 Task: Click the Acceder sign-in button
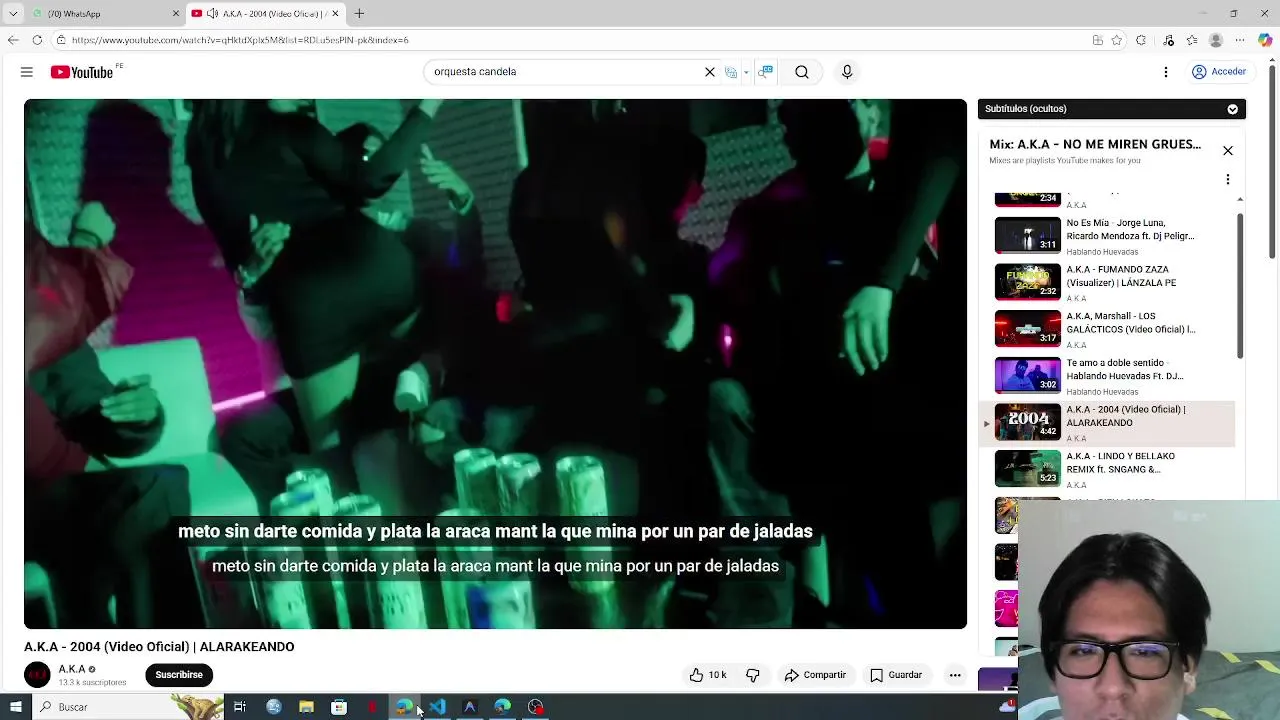click(x=1219, y=72)
